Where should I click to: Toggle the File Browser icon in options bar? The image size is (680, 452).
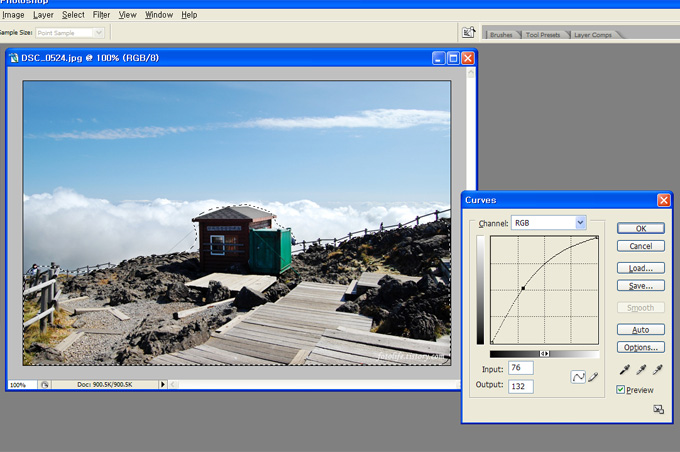468,32
